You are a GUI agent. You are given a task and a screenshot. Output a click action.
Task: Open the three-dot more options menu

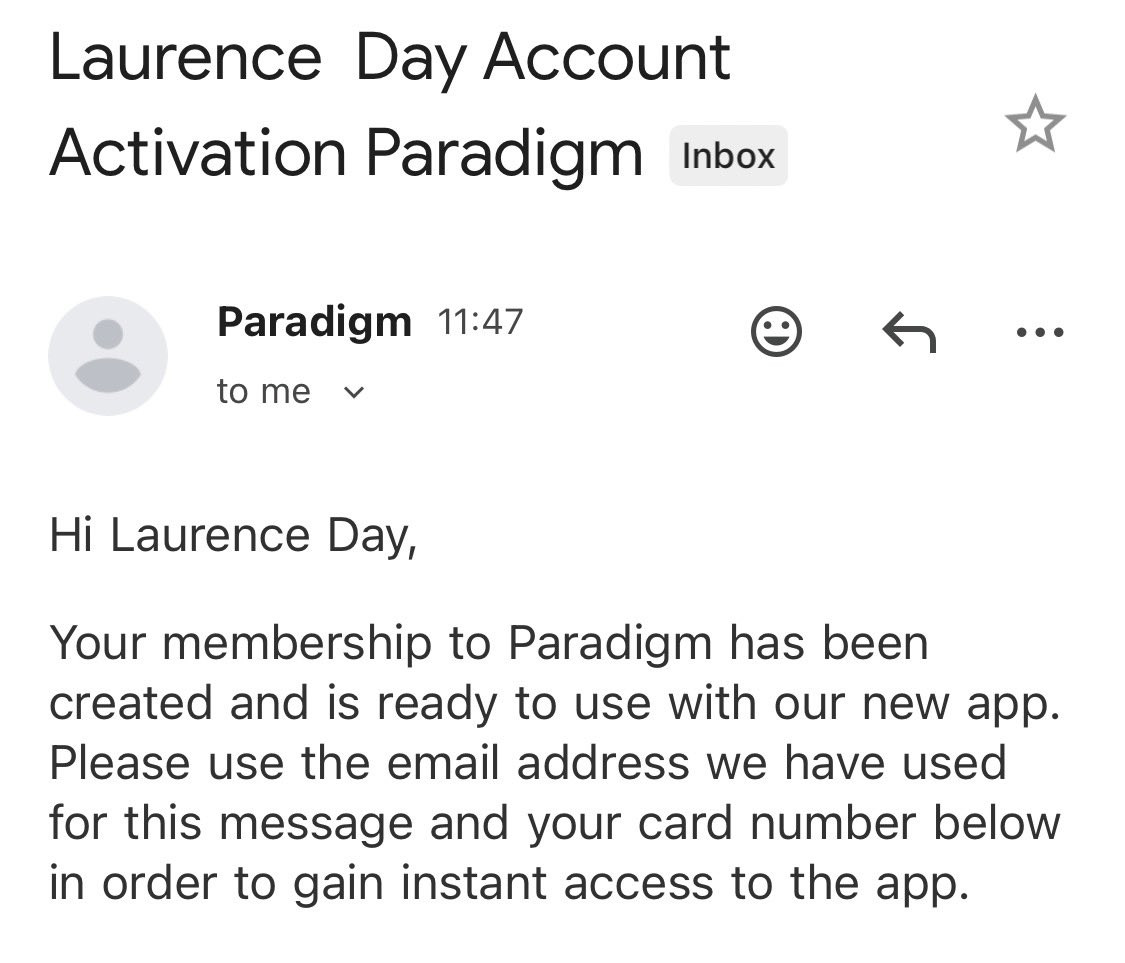[x=1040, y=332]
